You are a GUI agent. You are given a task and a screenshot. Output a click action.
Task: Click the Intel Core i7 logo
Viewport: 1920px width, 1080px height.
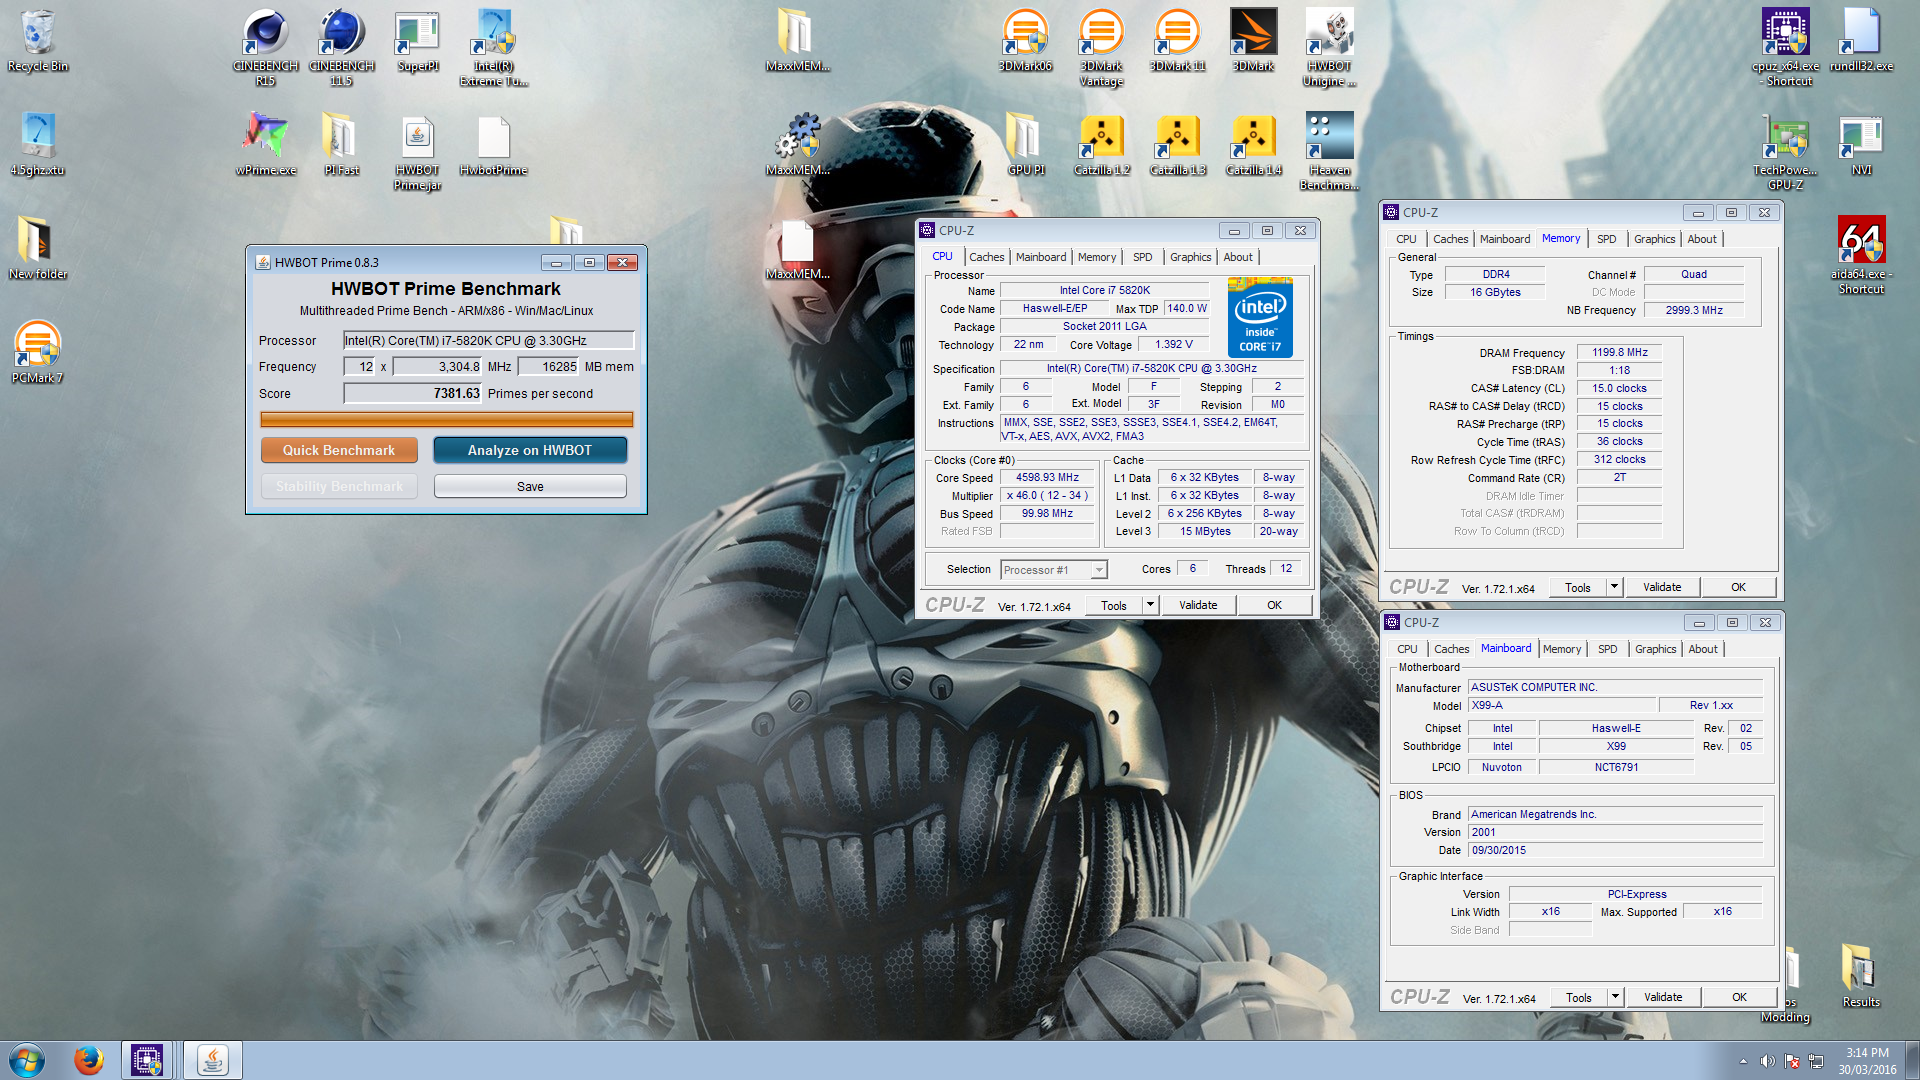[1260, 318]
